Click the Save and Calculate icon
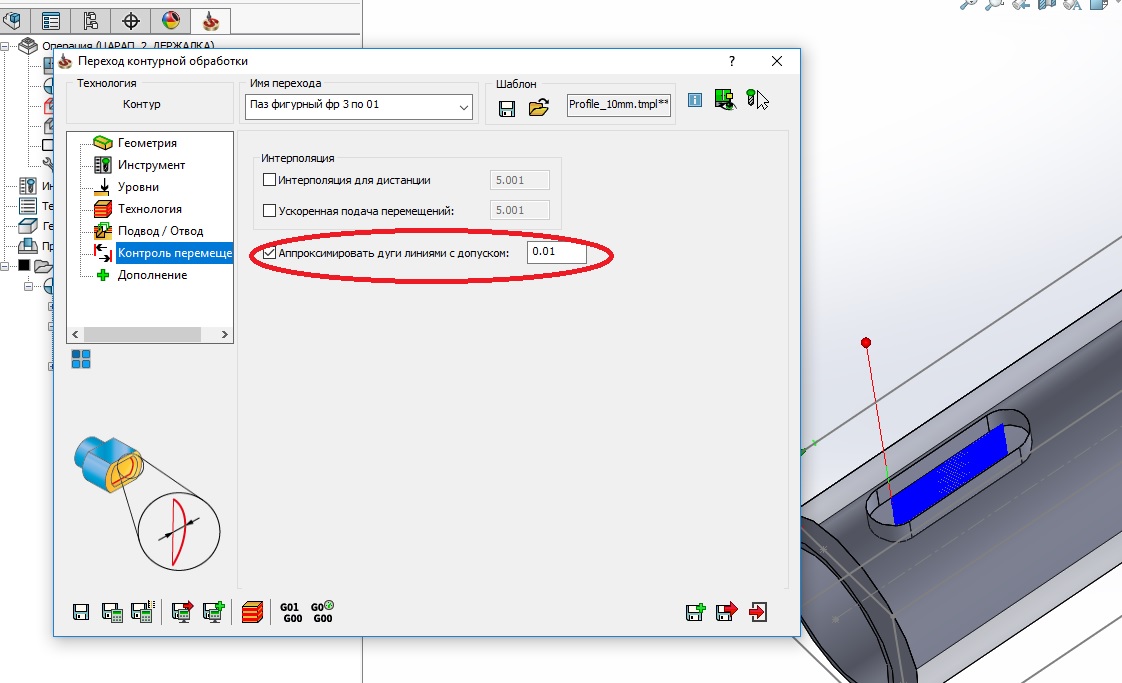The width and height of the screenshot is (1122, 683). [112, 612]
